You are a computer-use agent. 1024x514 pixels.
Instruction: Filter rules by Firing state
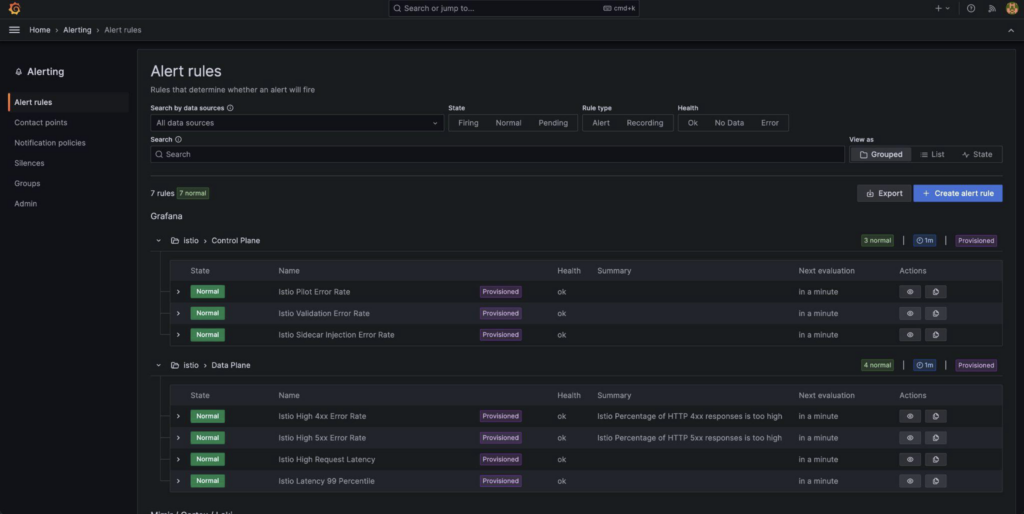pyautogui.click(x=468, y=123)
